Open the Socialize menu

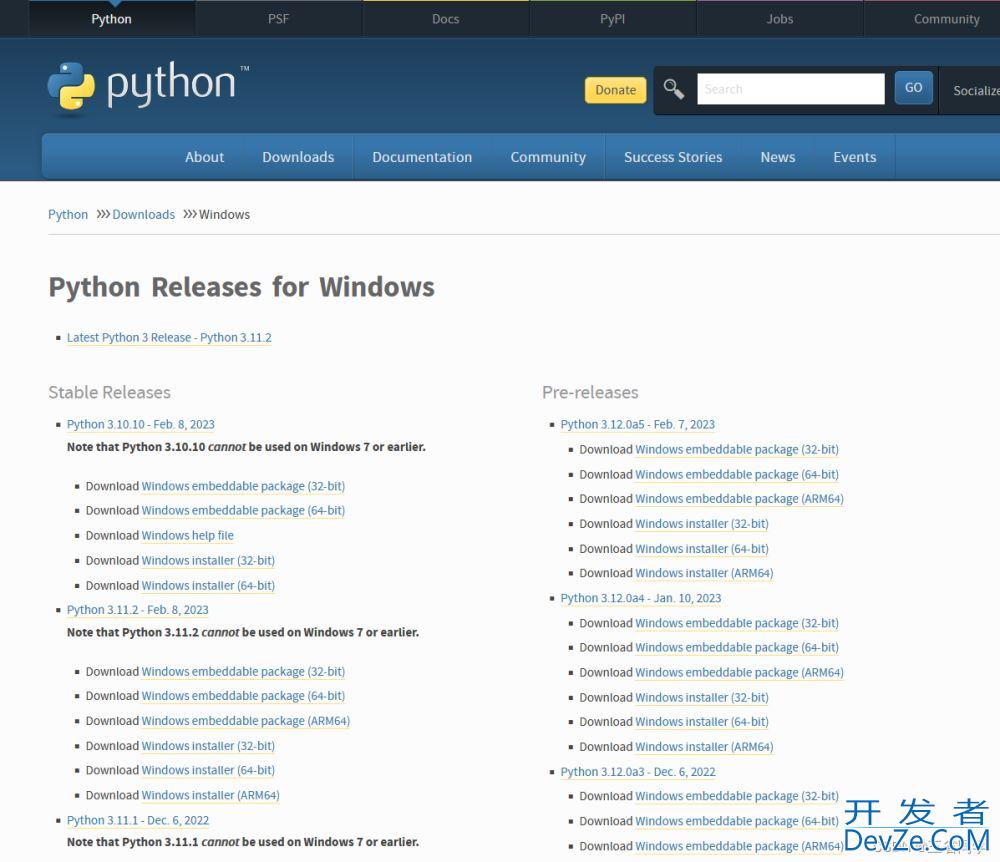[976, 91]
